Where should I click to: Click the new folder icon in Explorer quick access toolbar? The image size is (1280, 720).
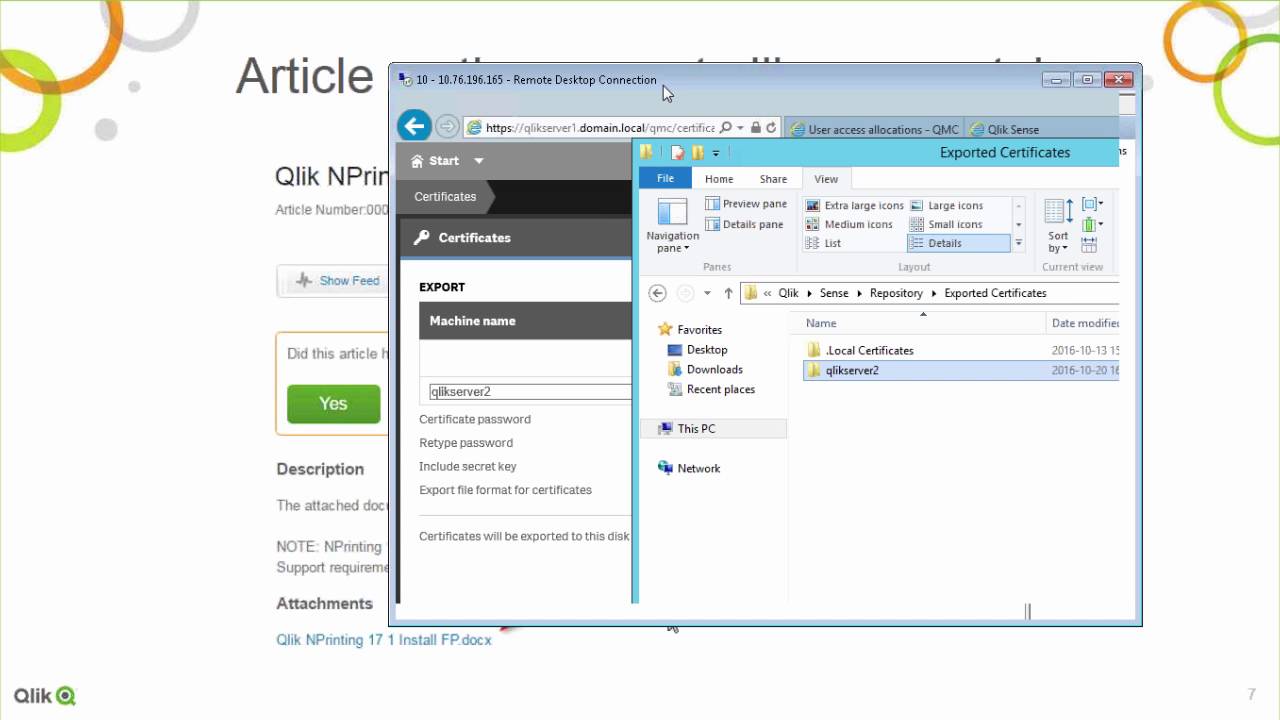coord(698,152)
